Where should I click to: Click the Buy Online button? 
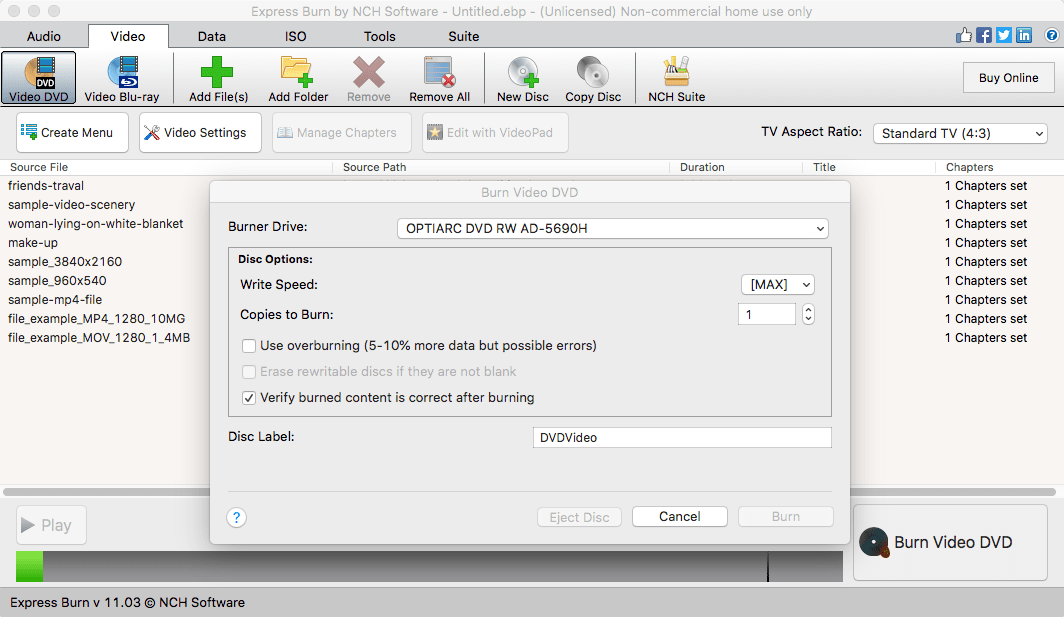[1008, 78]
